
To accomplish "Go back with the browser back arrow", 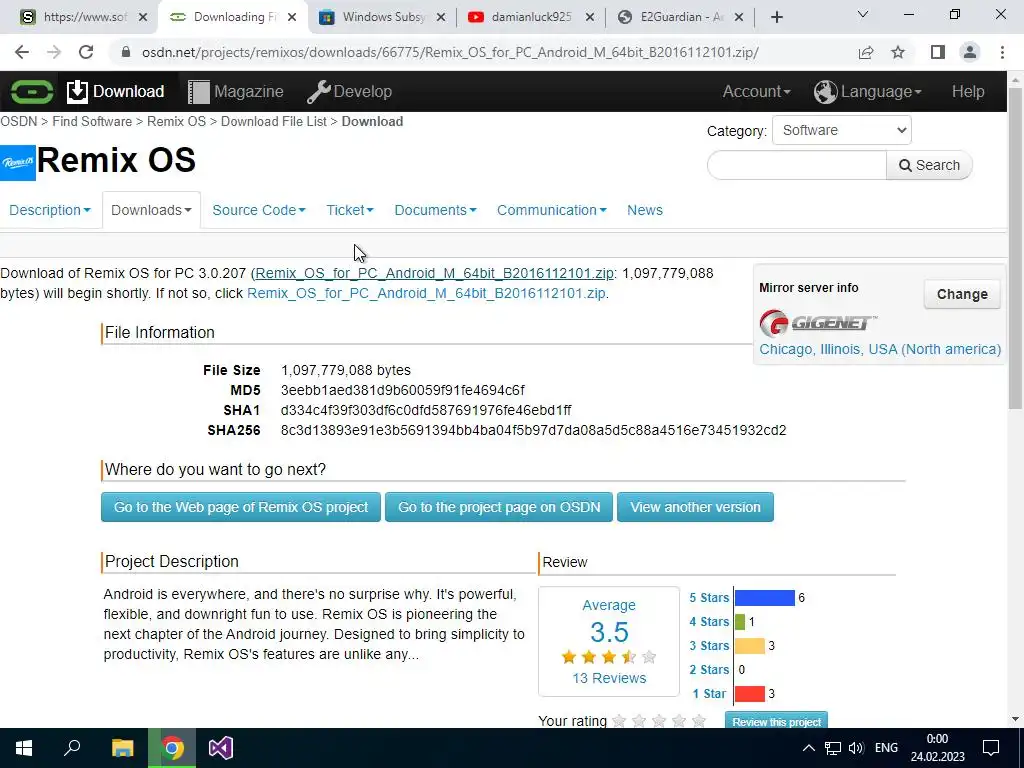I will (x=22, y=52).
